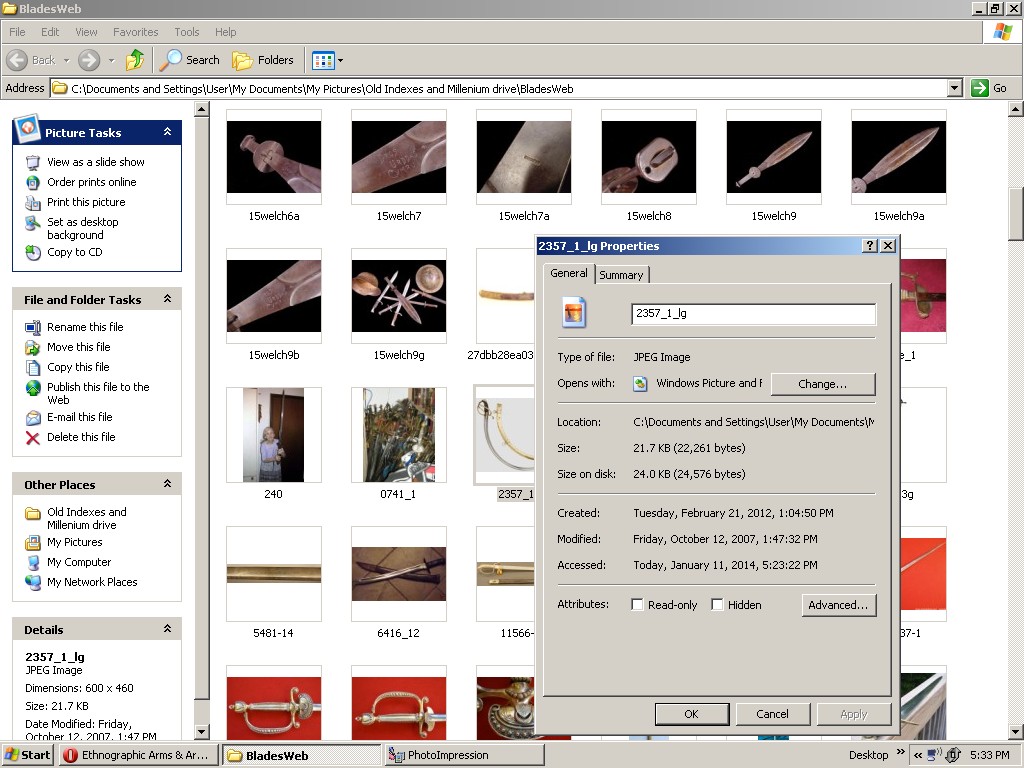Open the Favorites menu

click(x=135, y=32)
